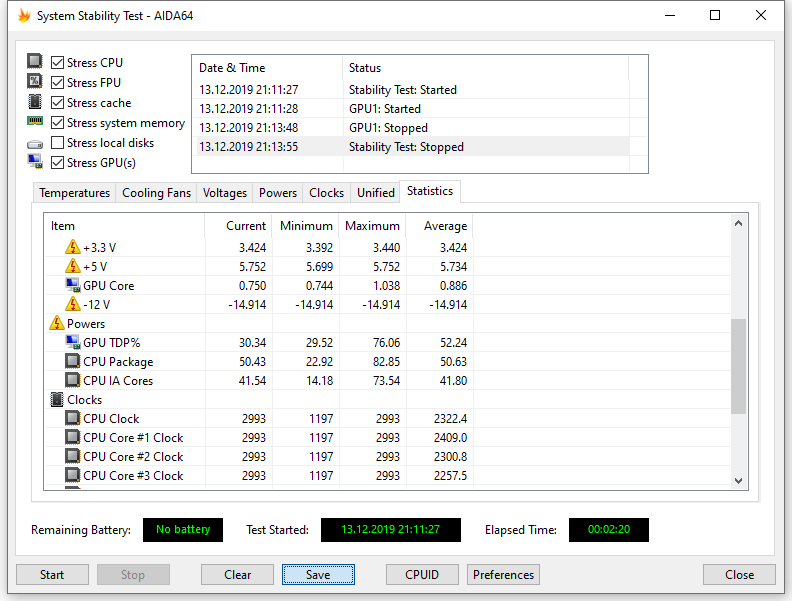Click the warning icon on the +5 V row

[x=73, y=266]
